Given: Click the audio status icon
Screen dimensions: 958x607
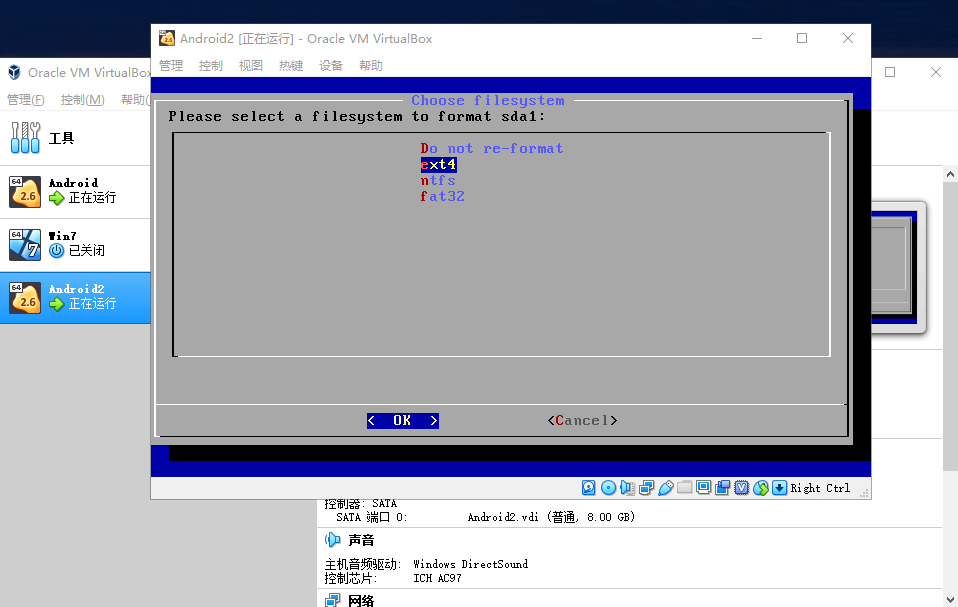Looking at the screenshot, I should click(x=627, y=488).
